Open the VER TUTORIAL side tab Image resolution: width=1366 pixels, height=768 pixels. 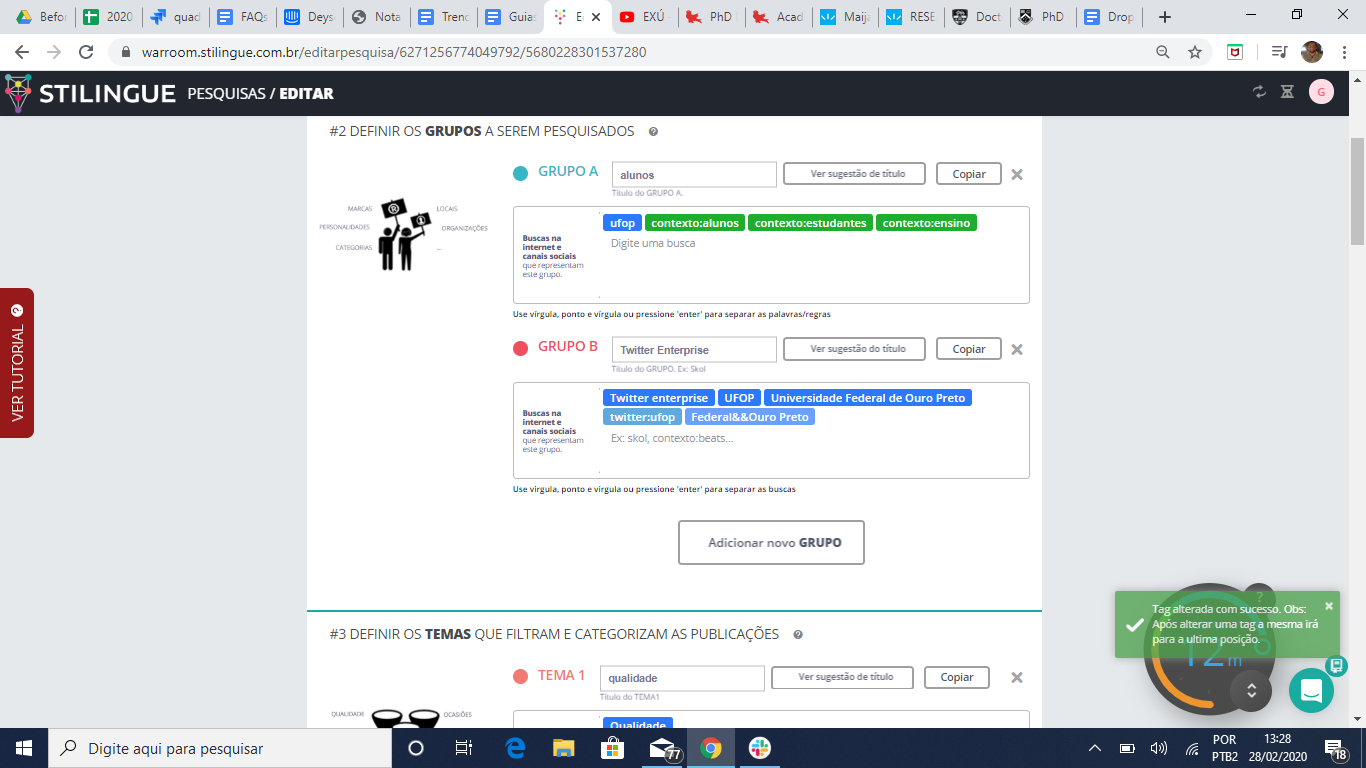17,362
